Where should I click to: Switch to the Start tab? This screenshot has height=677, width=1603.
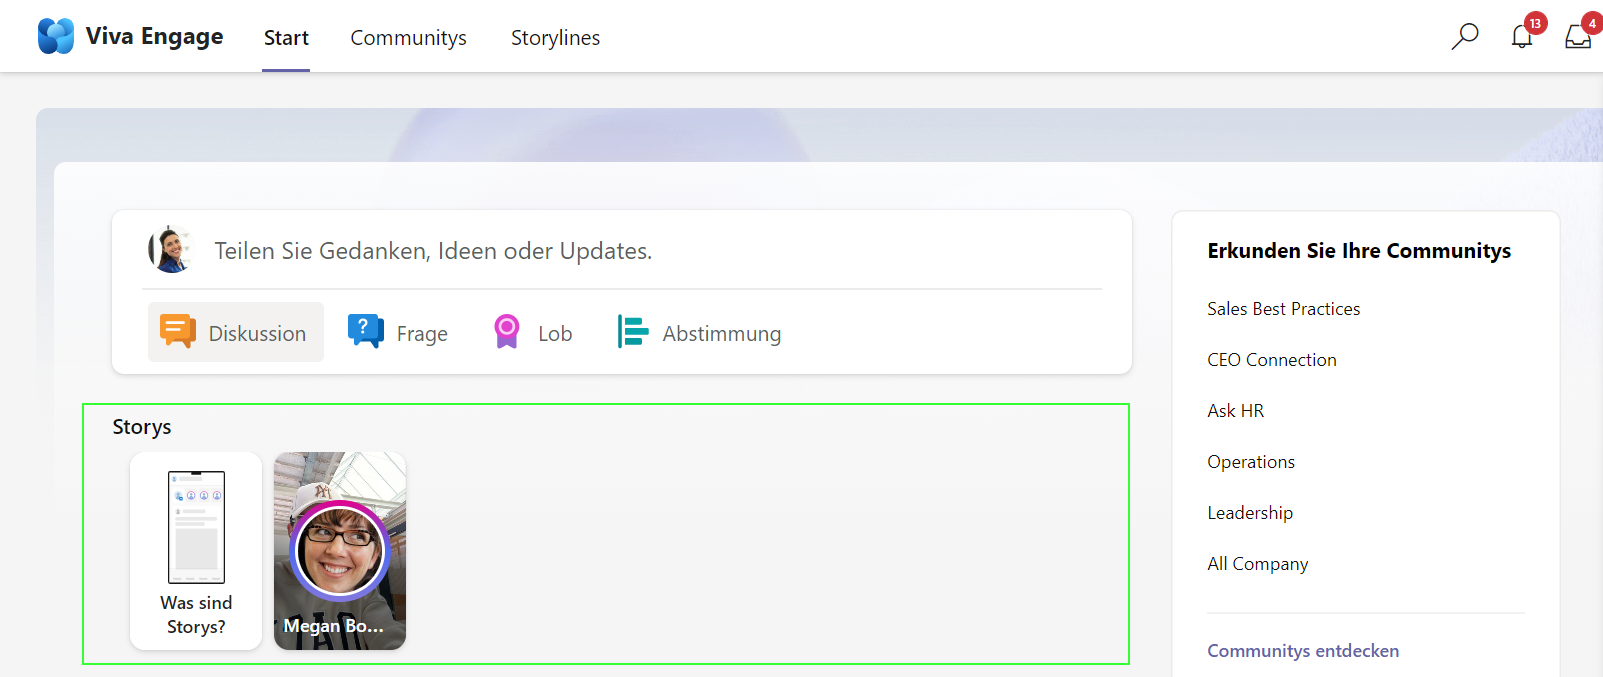pos(286,38)
